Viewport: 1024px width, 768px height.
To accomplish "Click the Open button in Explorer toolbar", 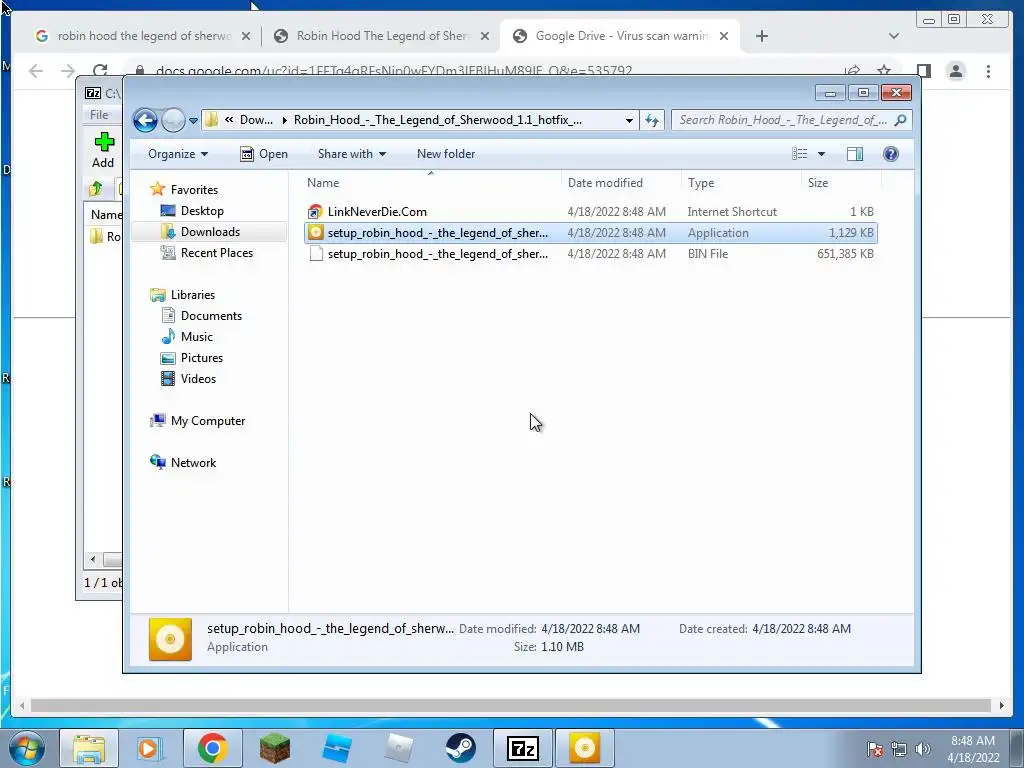I will coord(264,154).
